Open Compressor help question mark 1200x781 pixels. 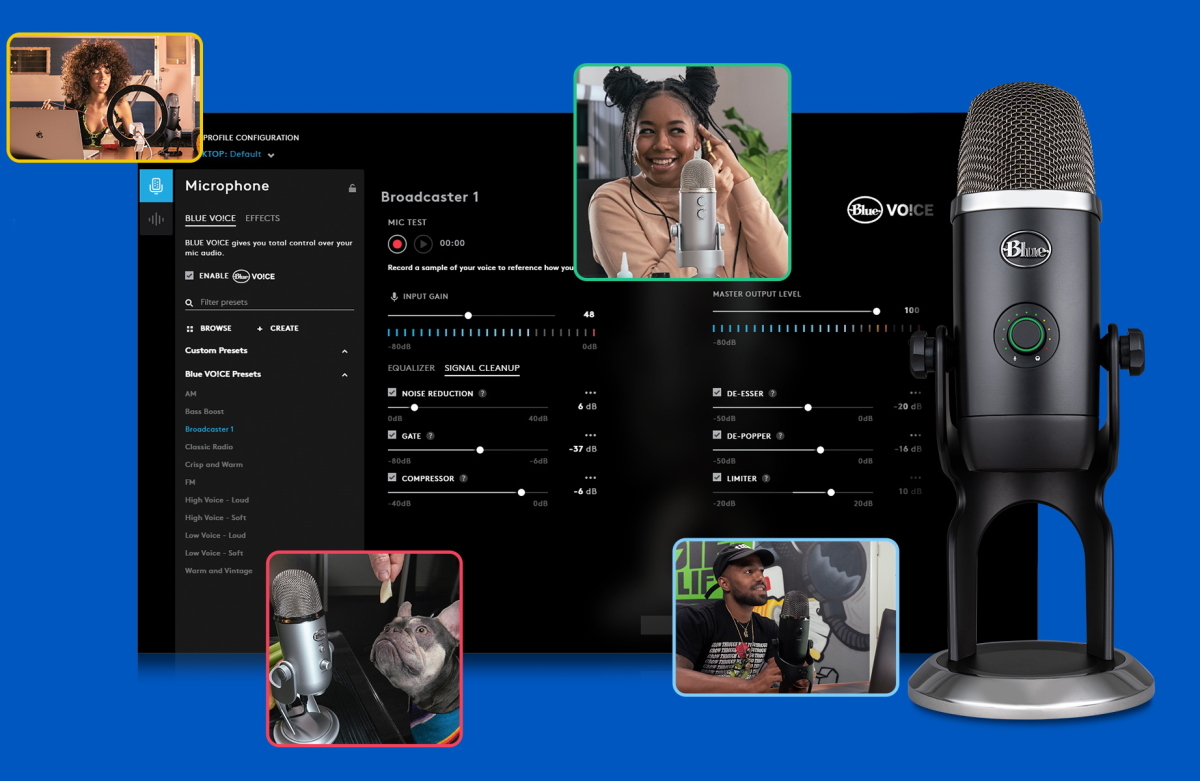[x=463, y=479]
